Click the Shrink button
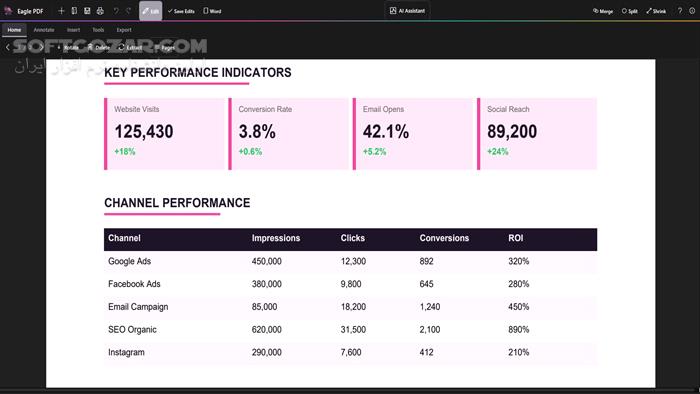700x394 pixels. 656,11
